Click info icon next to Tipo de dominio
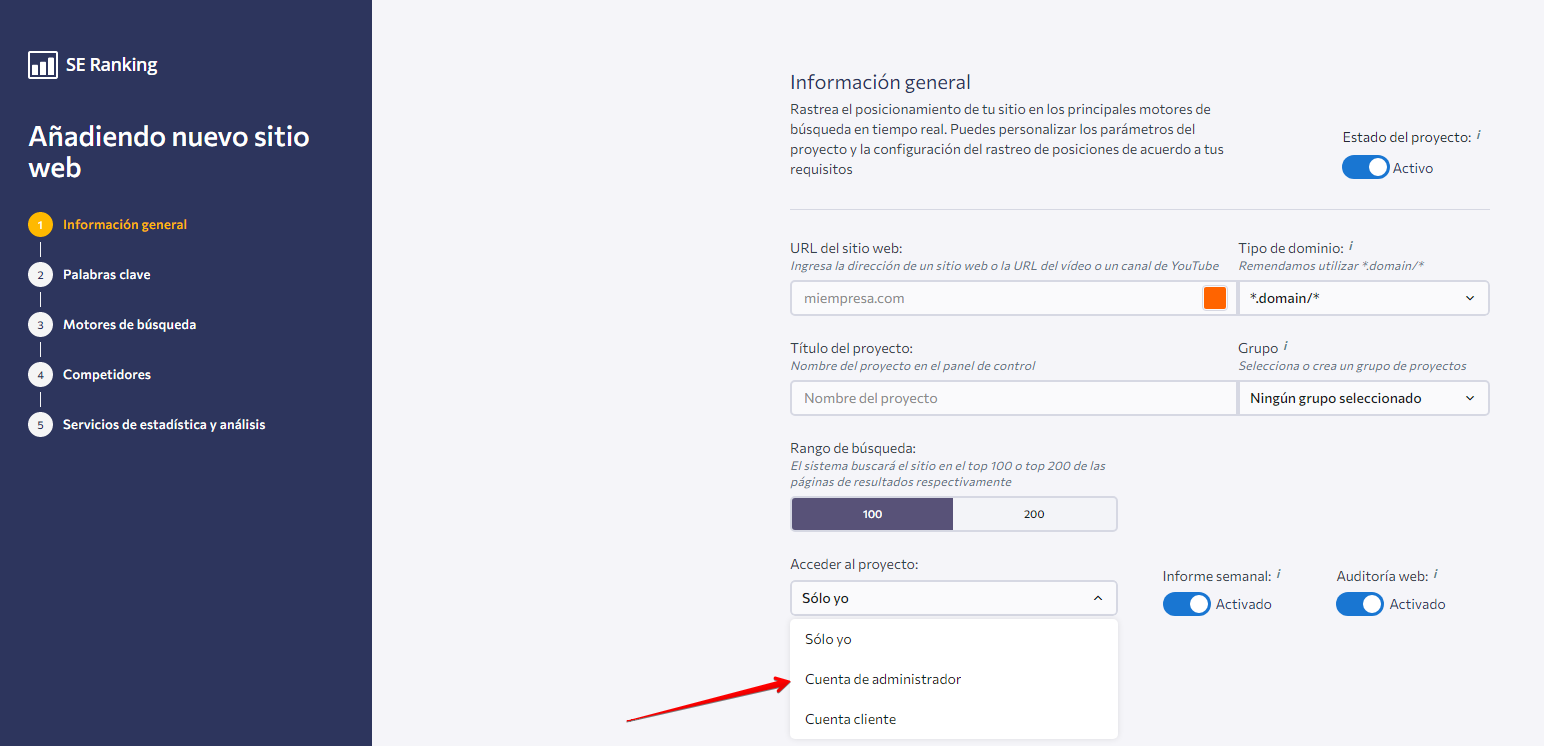The height and width of the screenshot is (746, 1544). (1351, 245)
